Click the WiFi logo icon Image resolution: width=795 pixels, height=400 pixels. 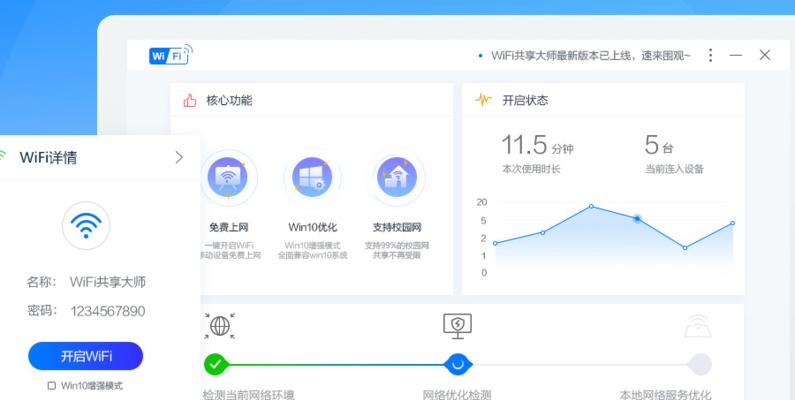171,54
